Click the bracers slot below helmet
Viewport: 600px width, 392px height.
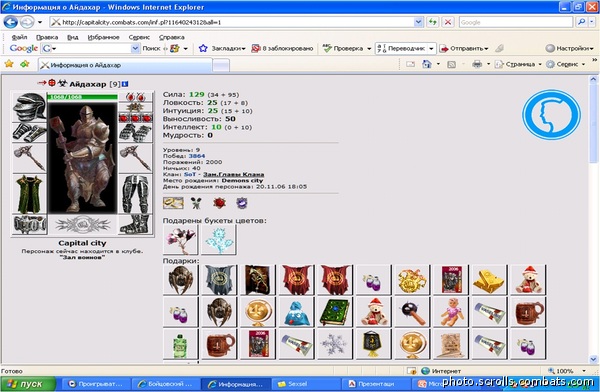click(29, 132)
